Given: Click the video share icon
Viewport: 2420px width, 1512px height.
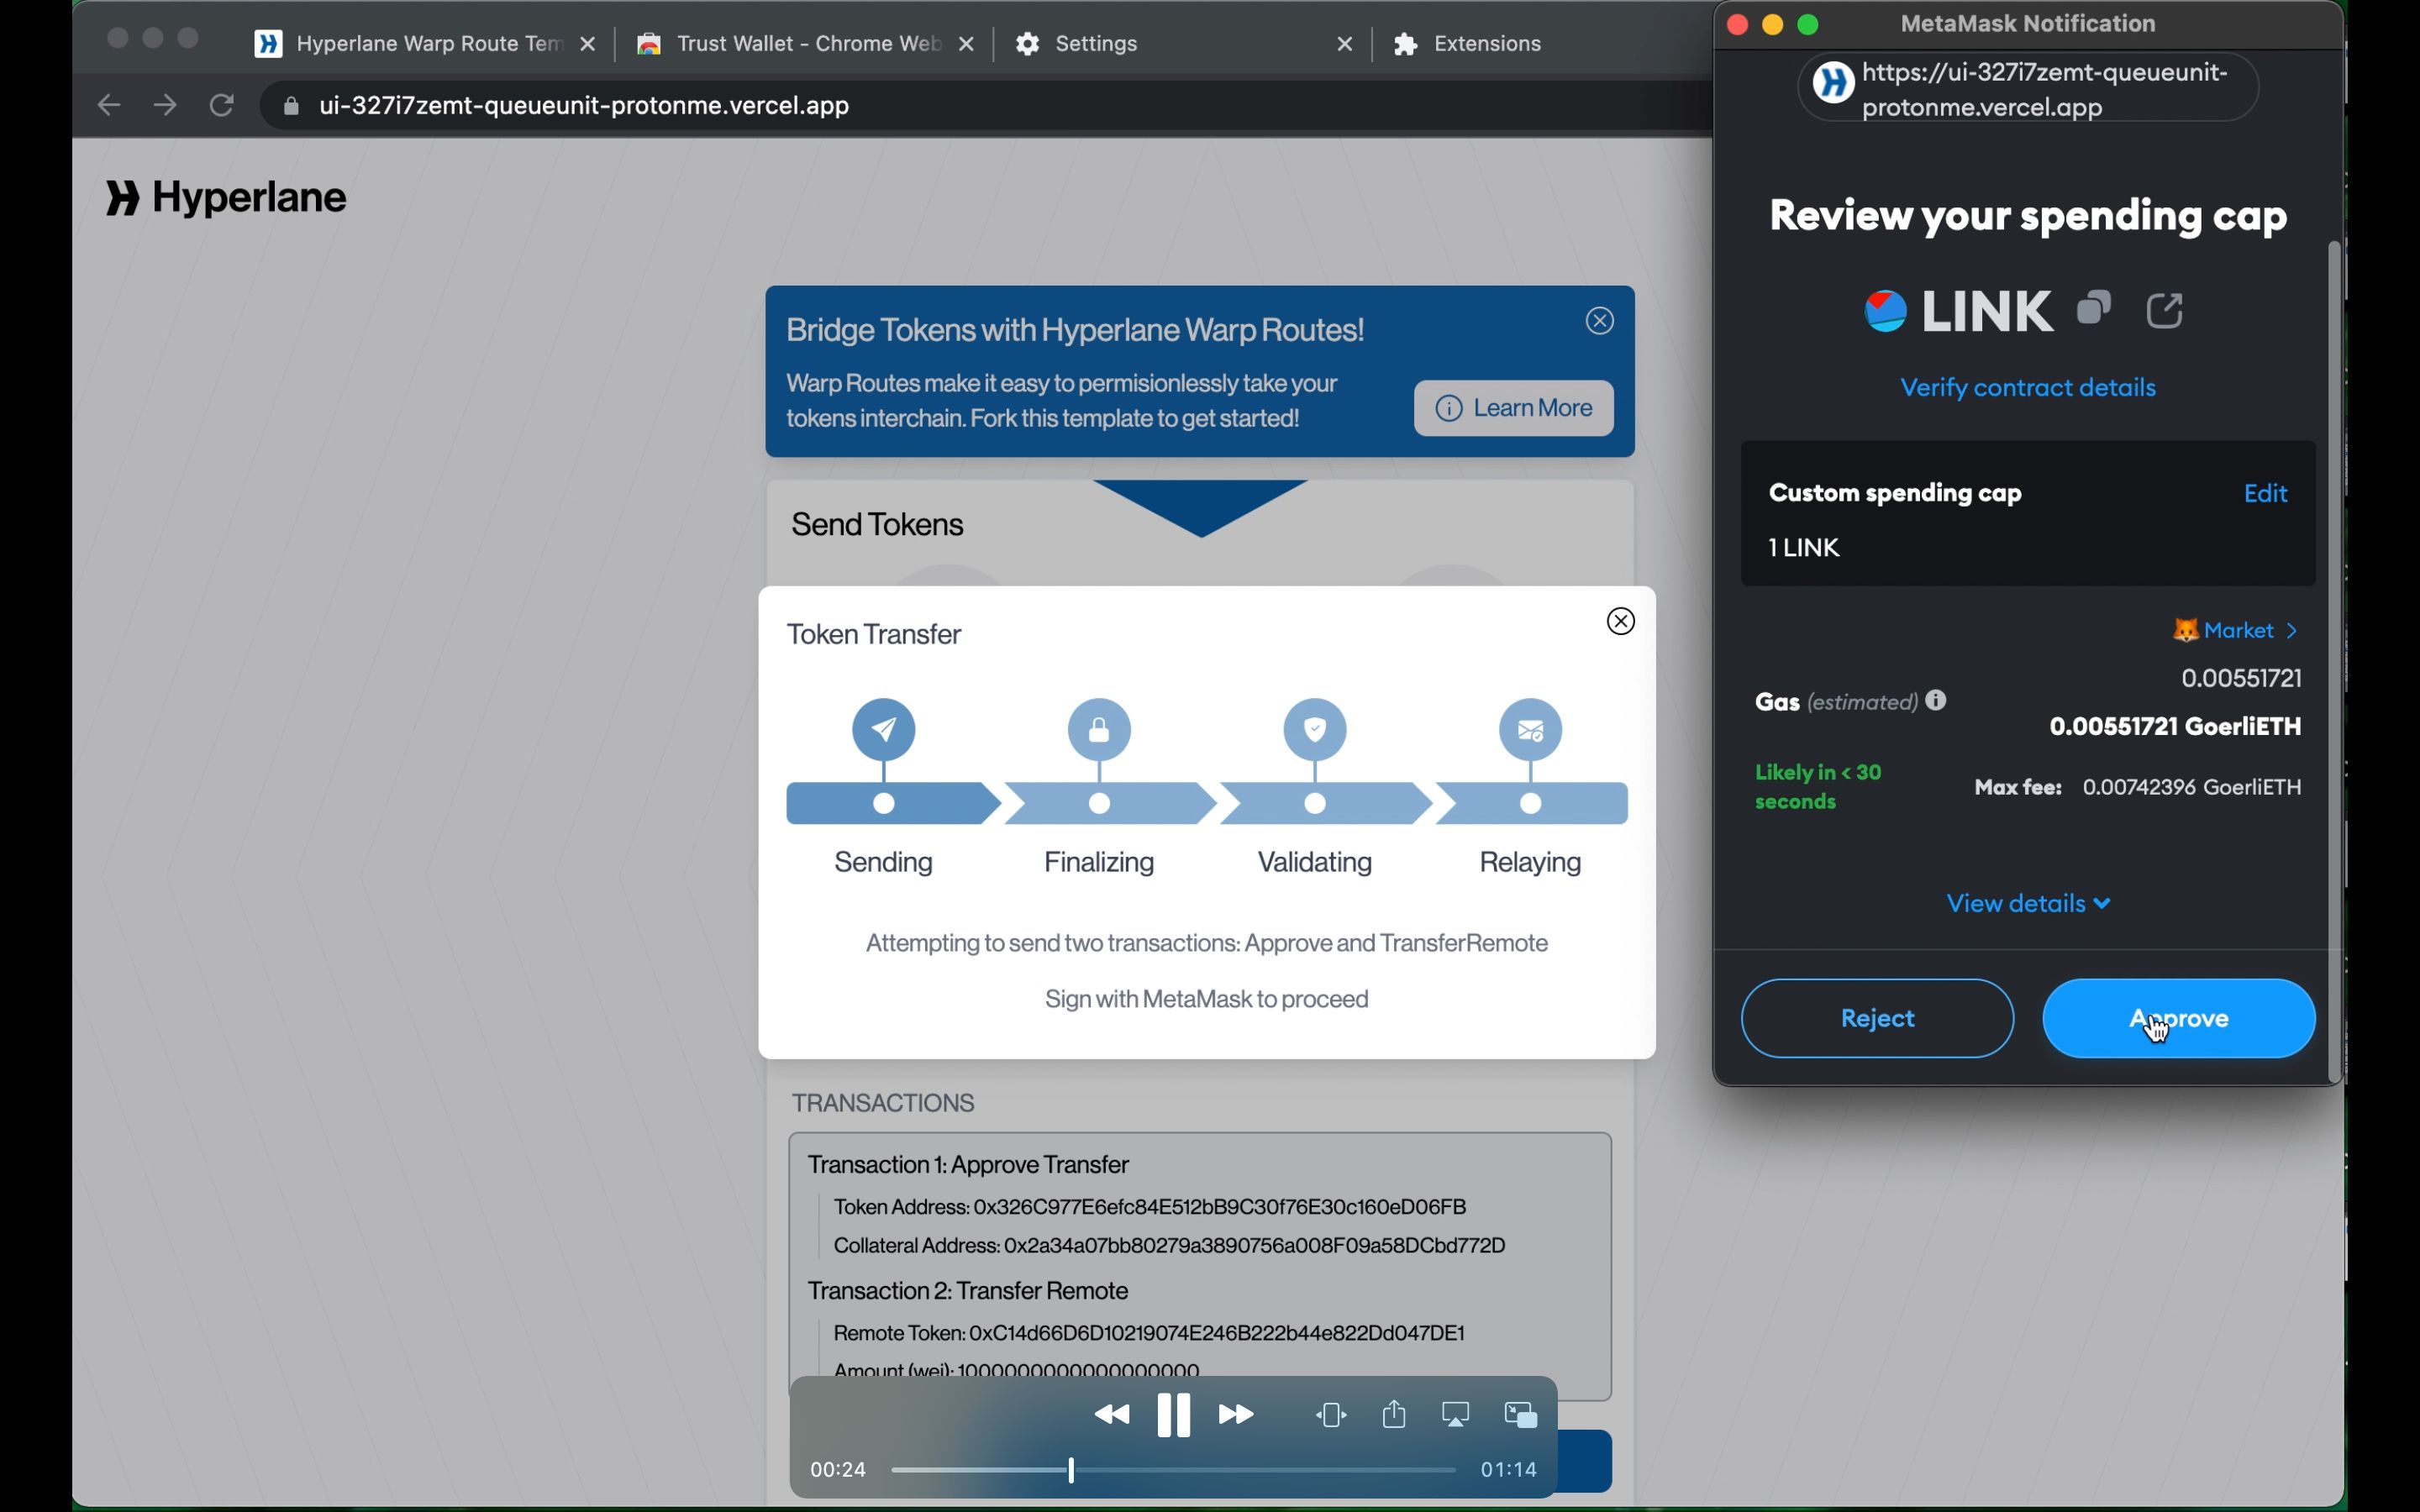Looking at the screenshot, I should (1394, 1414).
